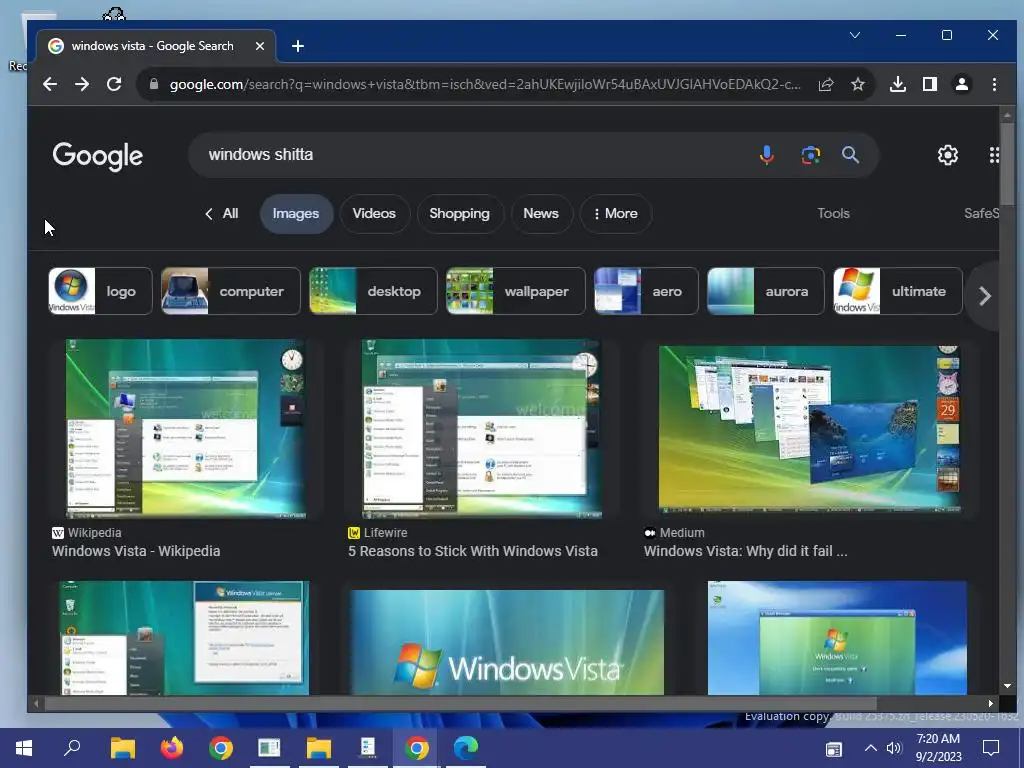Open 'Windows Vista: Why did it fail' link

click(x=745, y=551)
